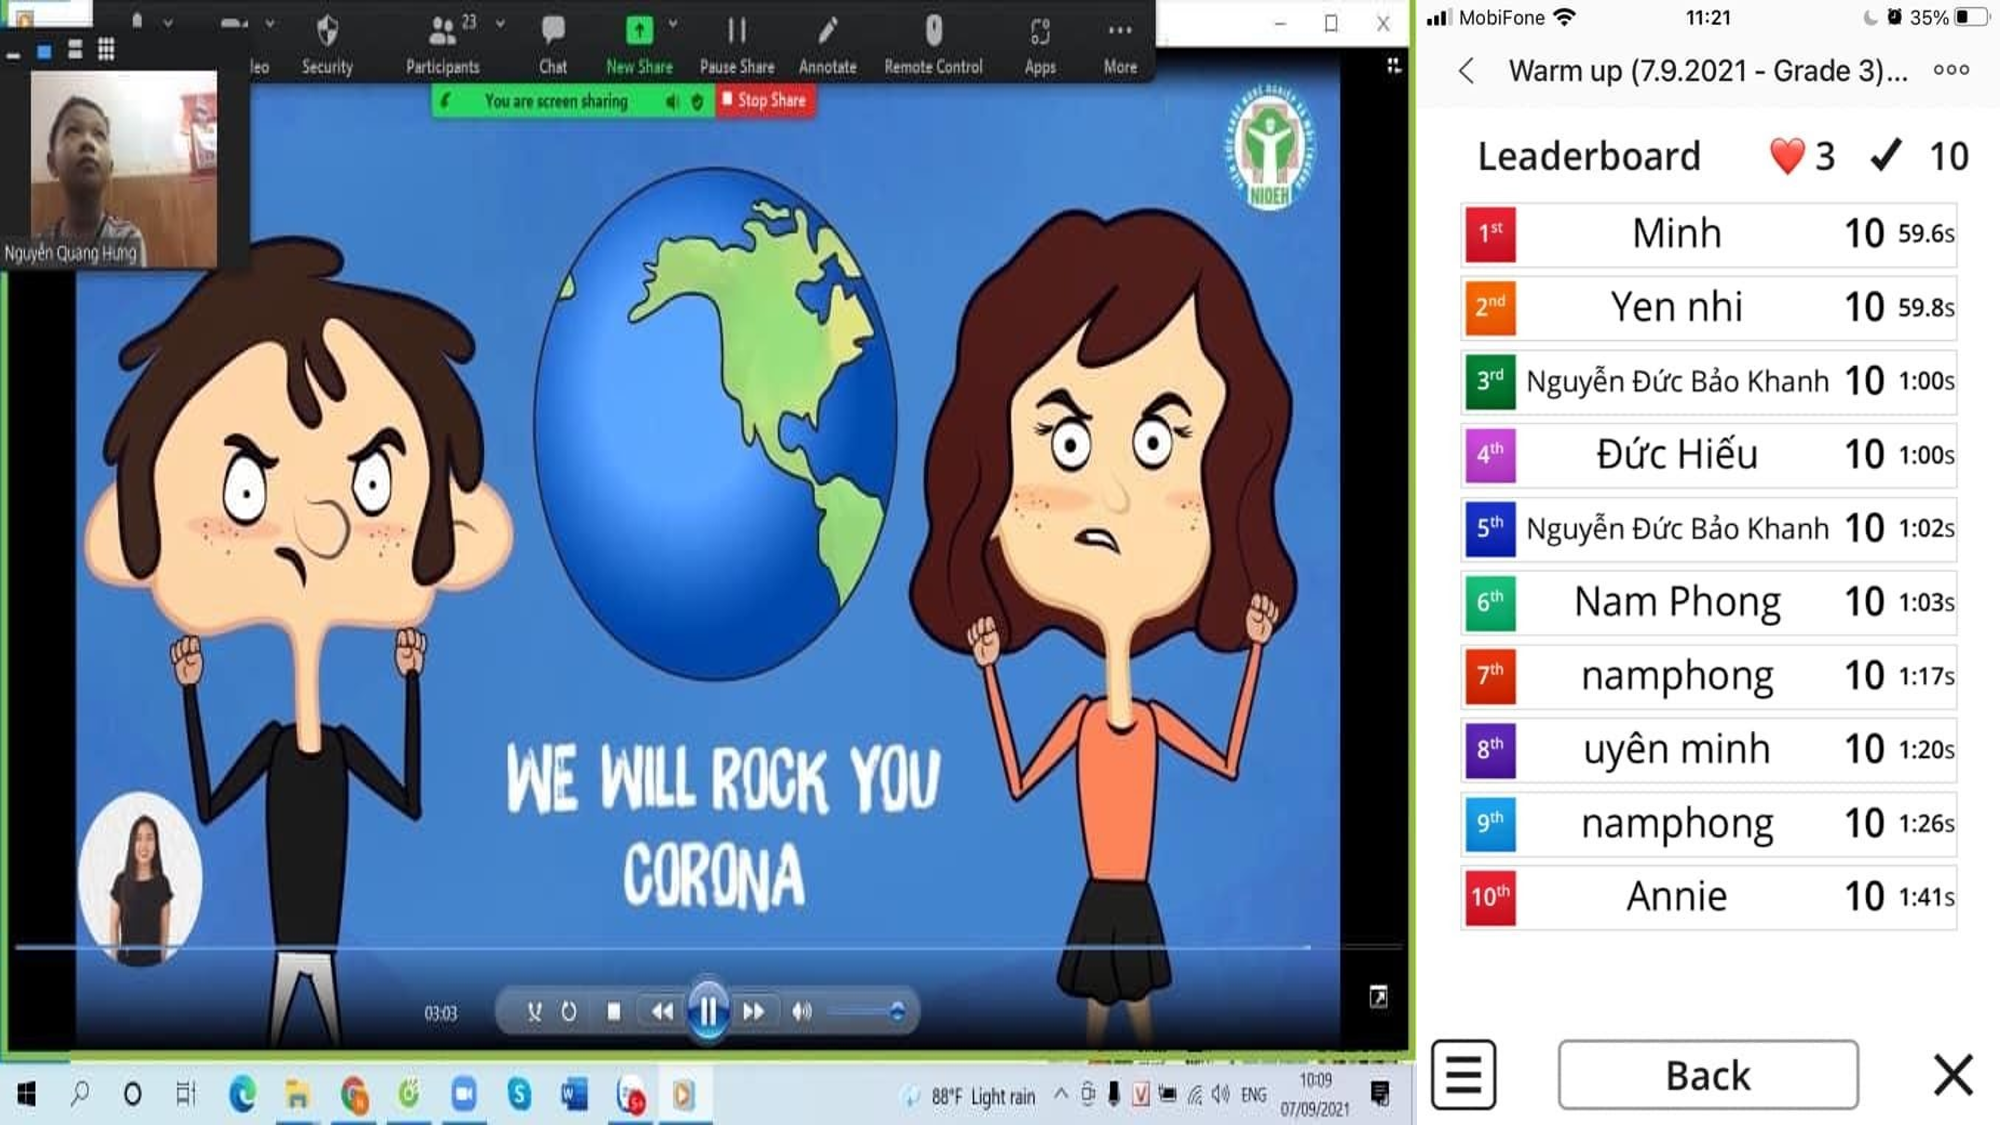2000x1125 pixels.
Task: Switch video panel to stacked strip view
Action: pos(75,50)
